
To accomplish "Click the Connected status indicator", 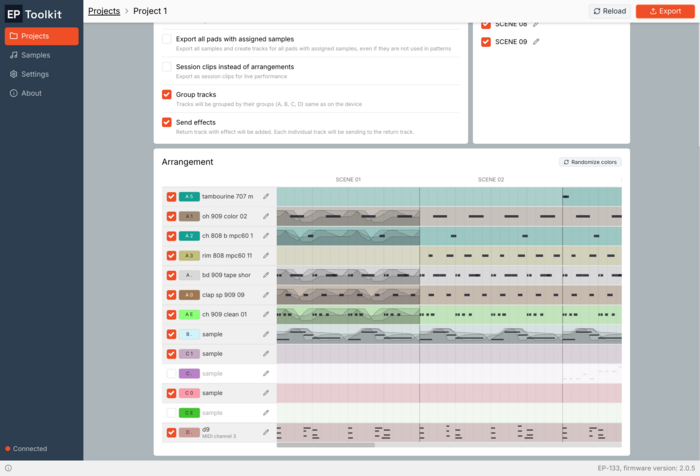I will click(x=26, y=449).
